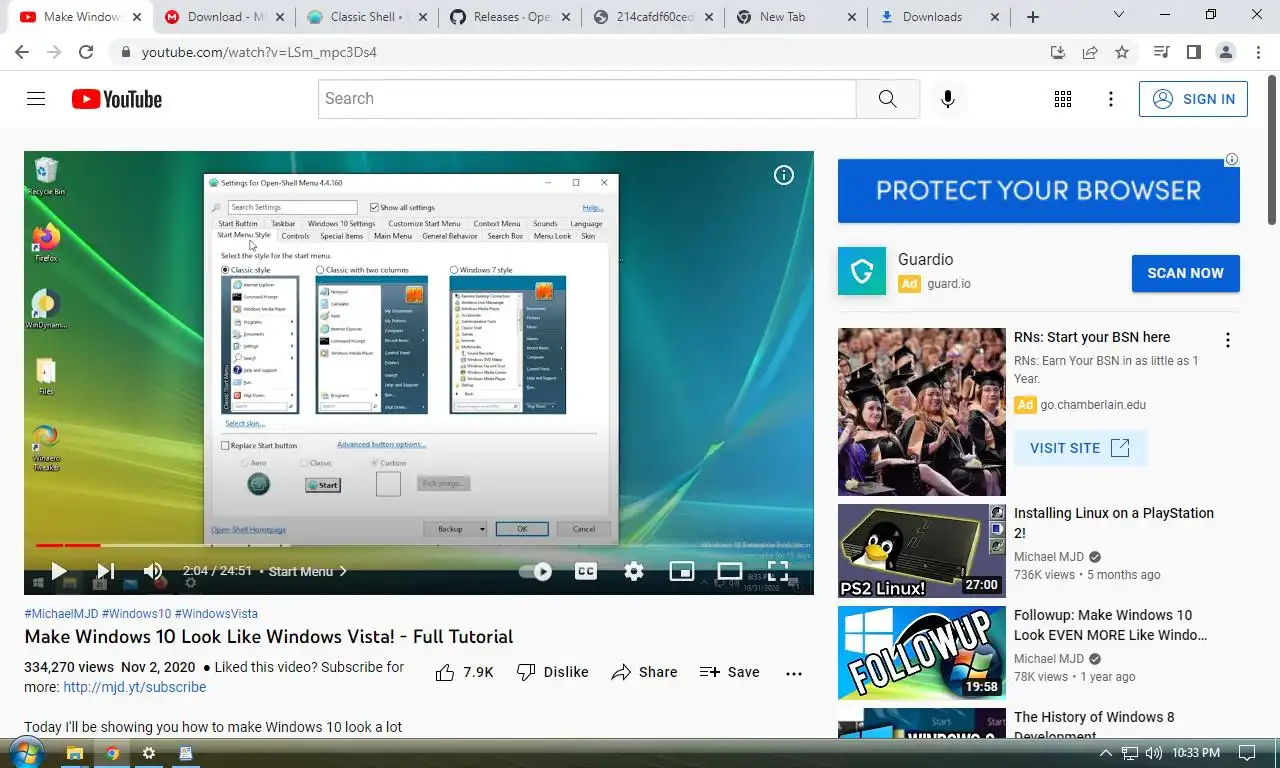Click the address bar URL

pos(259,52)
